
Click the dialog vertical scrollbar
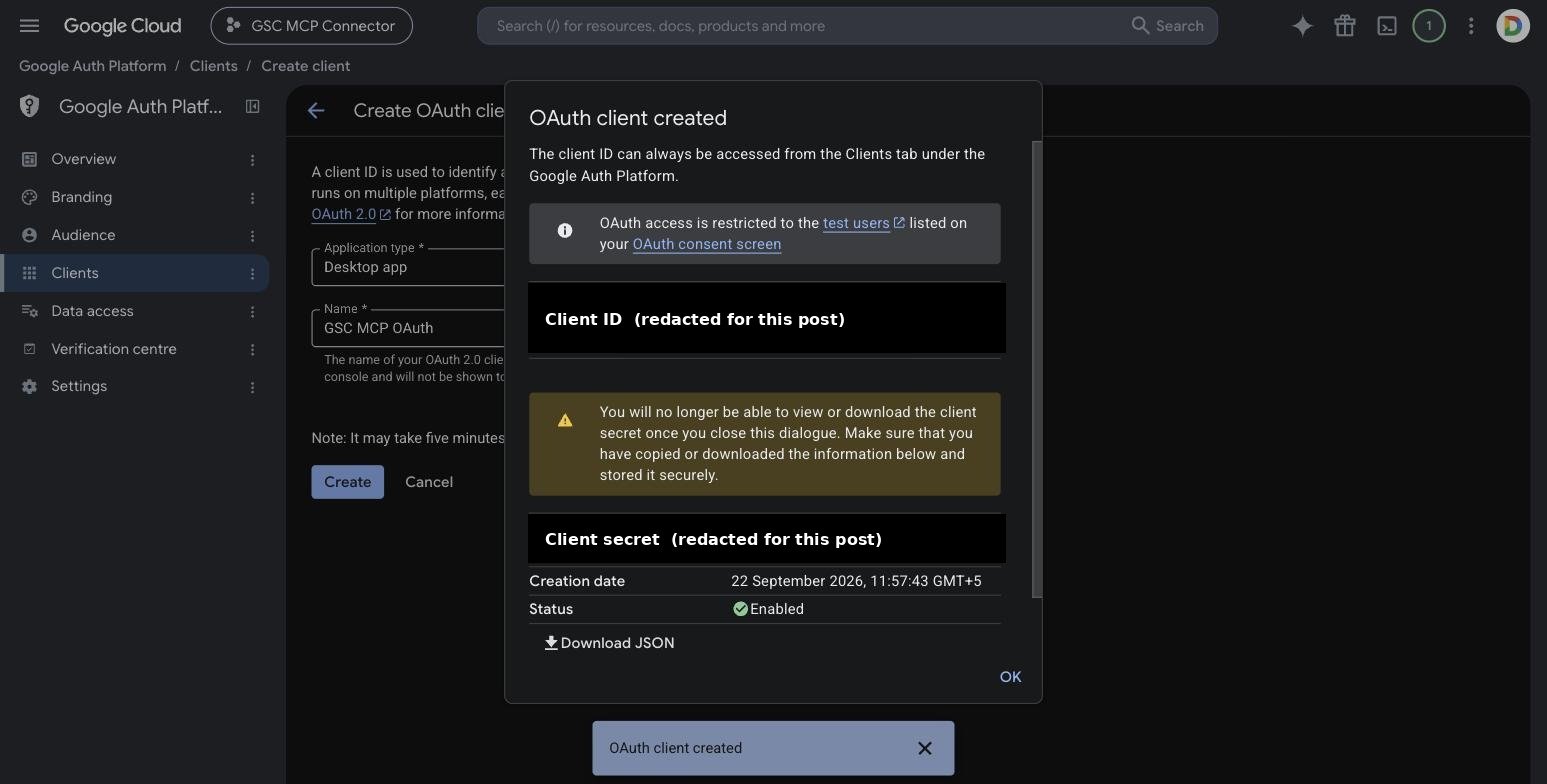click(x=1037, y=369)
